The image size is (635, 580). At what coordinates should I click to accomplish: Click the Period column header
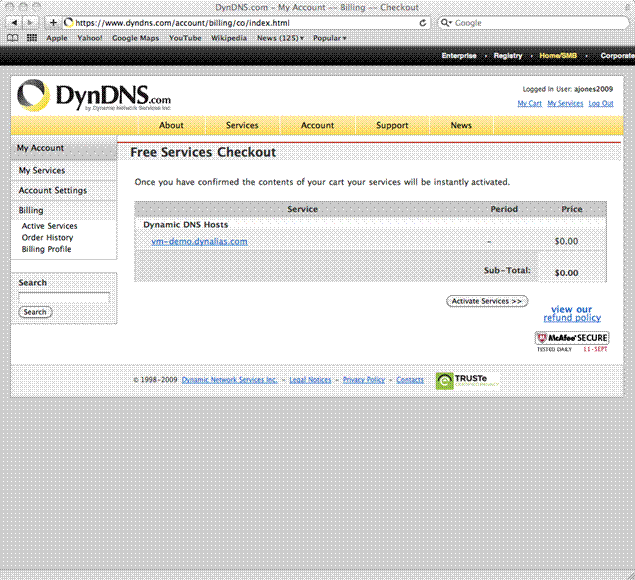(x=504, y=209)
